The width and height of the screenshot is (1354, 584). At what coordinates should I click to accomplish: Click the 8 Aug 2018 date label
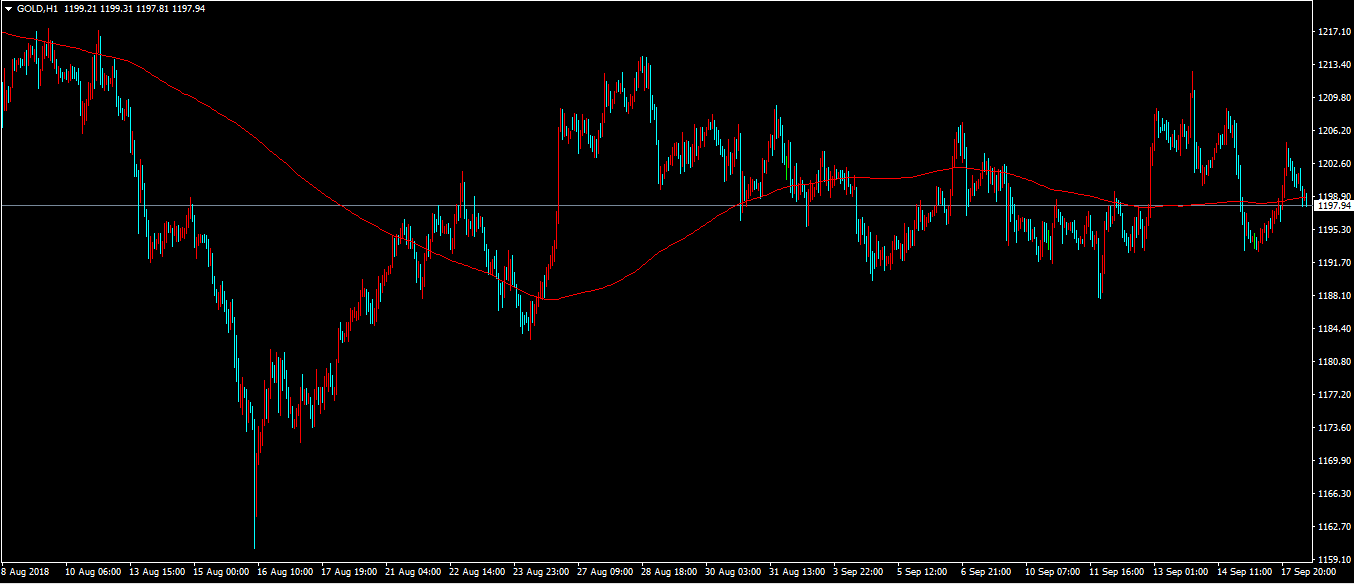click(x=26, y=573)
